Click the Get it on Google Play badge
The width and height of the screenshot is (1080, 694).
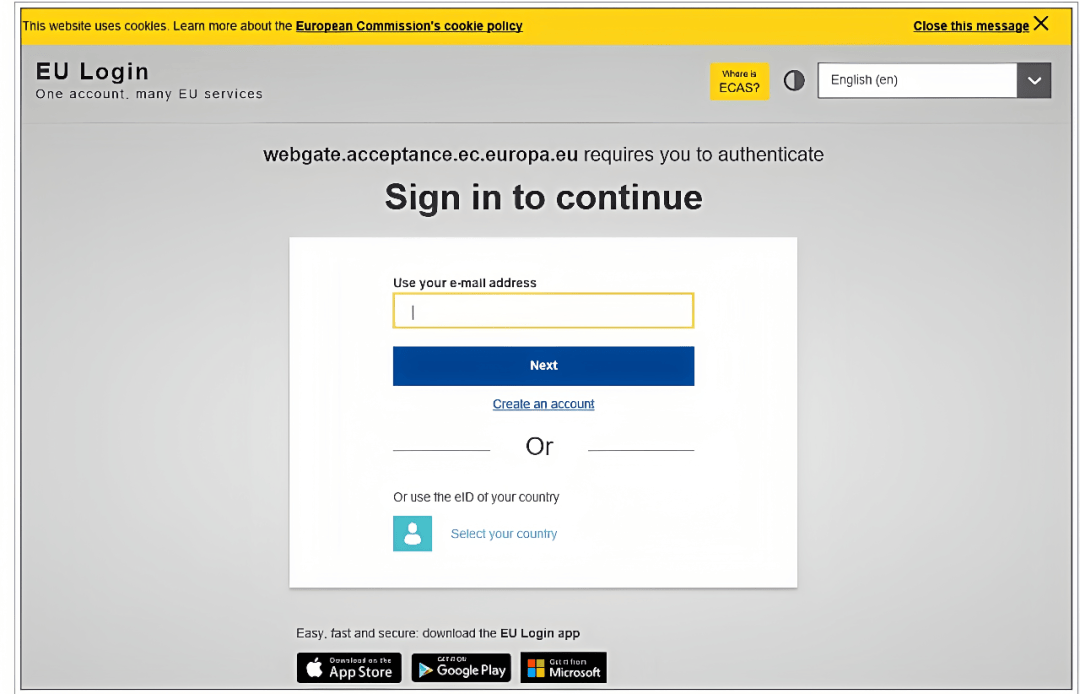pos(461,668)
